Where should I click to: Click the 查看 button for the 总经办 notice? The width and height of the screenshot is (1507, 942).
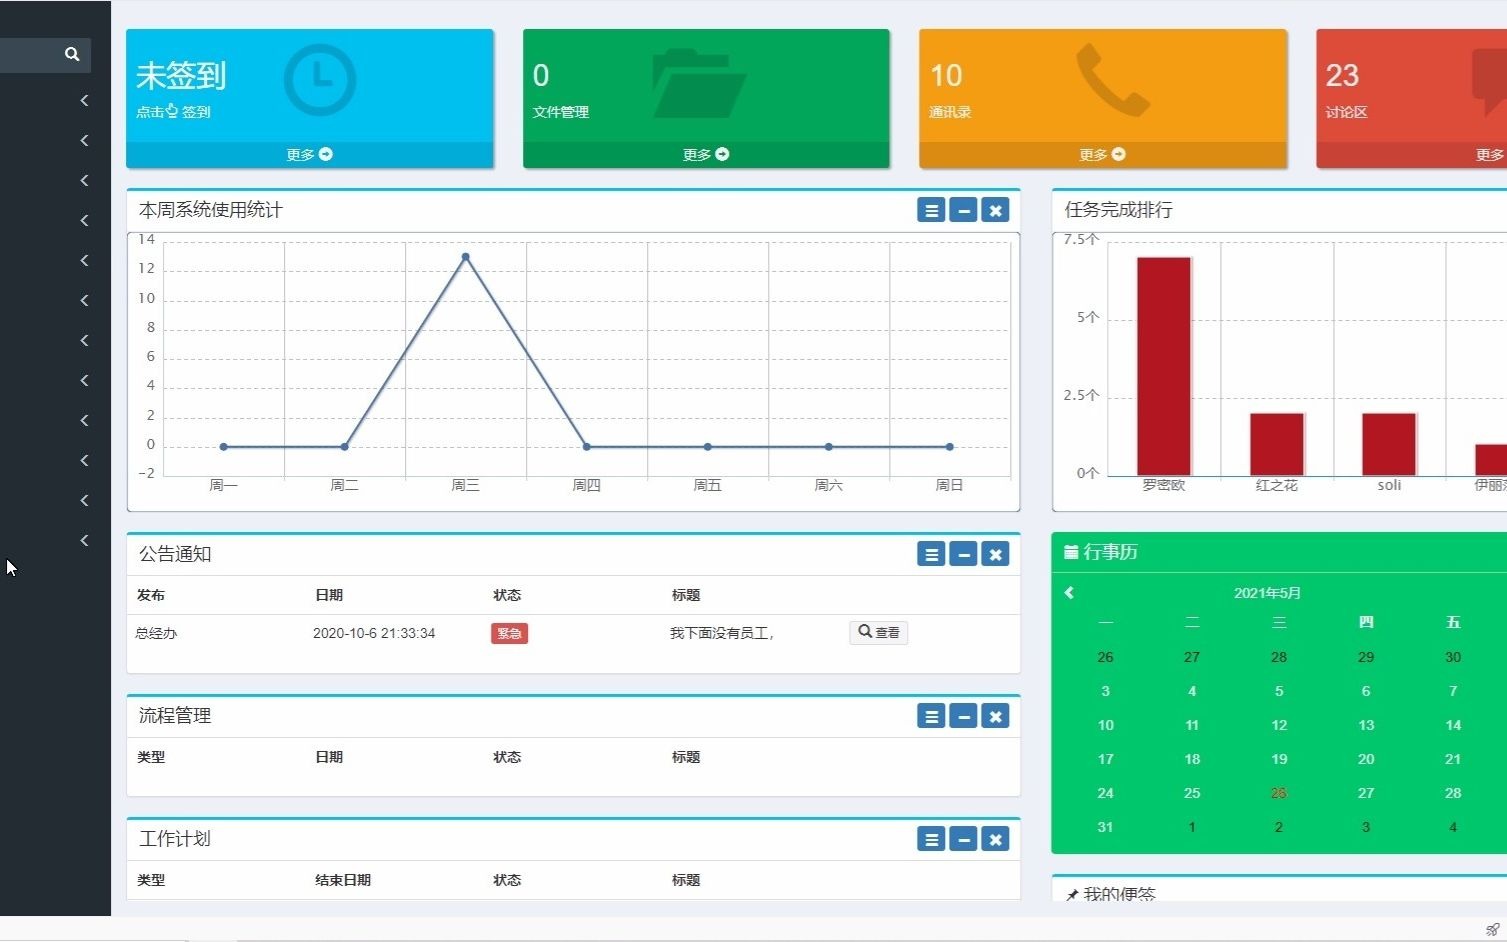[879, 632]
